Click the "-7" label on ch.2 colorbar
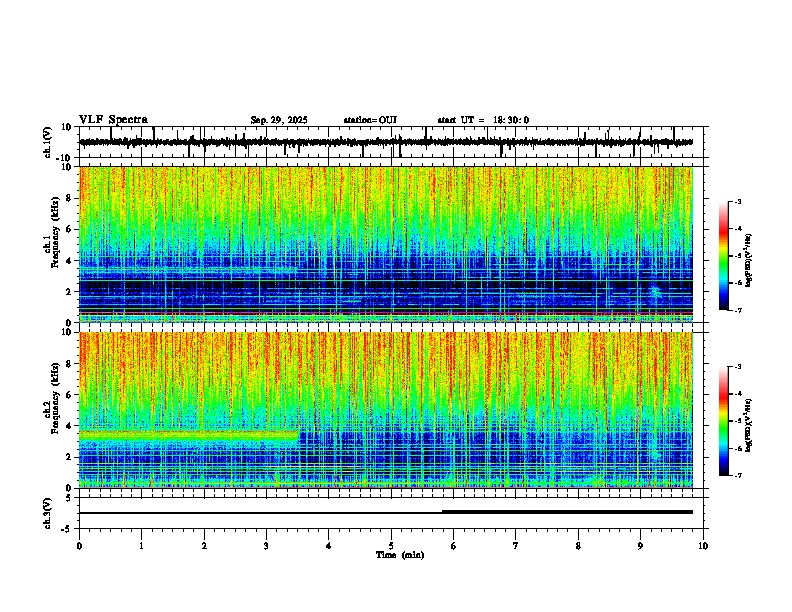Image resolution: width=792 pixels, height=612 pixels. tap(737, 475)
